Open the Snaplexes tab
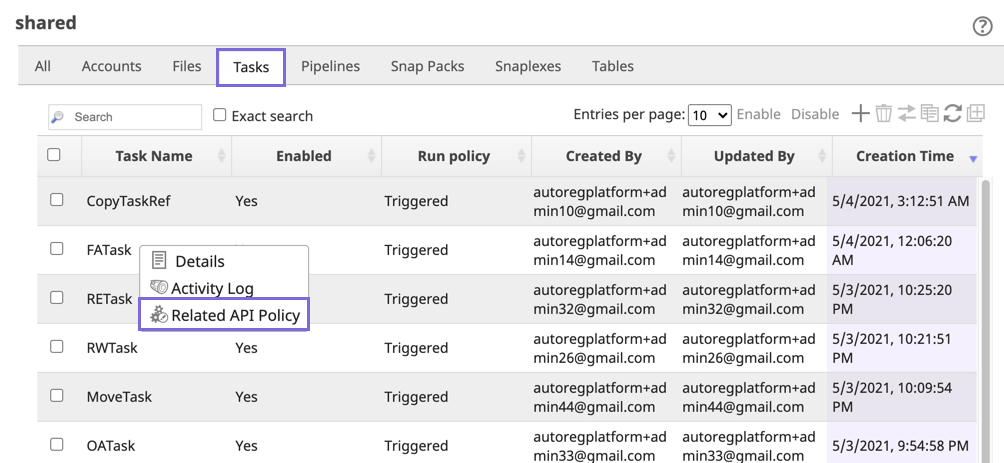Screen dimensions: 1004x463 [528, 66]
